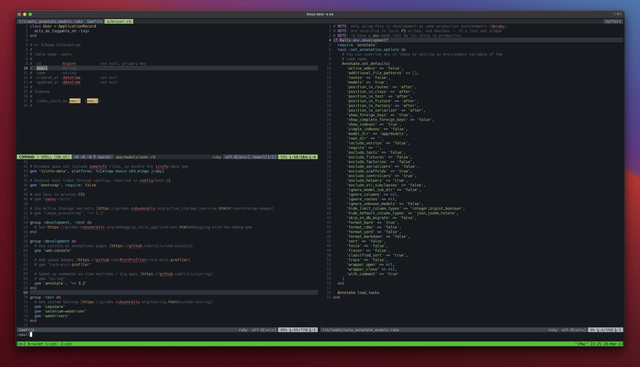This screenshot has height=367, width=640.
Task: Click the COMMAND mode indicator in statusline
Action: tap(27, 157)
